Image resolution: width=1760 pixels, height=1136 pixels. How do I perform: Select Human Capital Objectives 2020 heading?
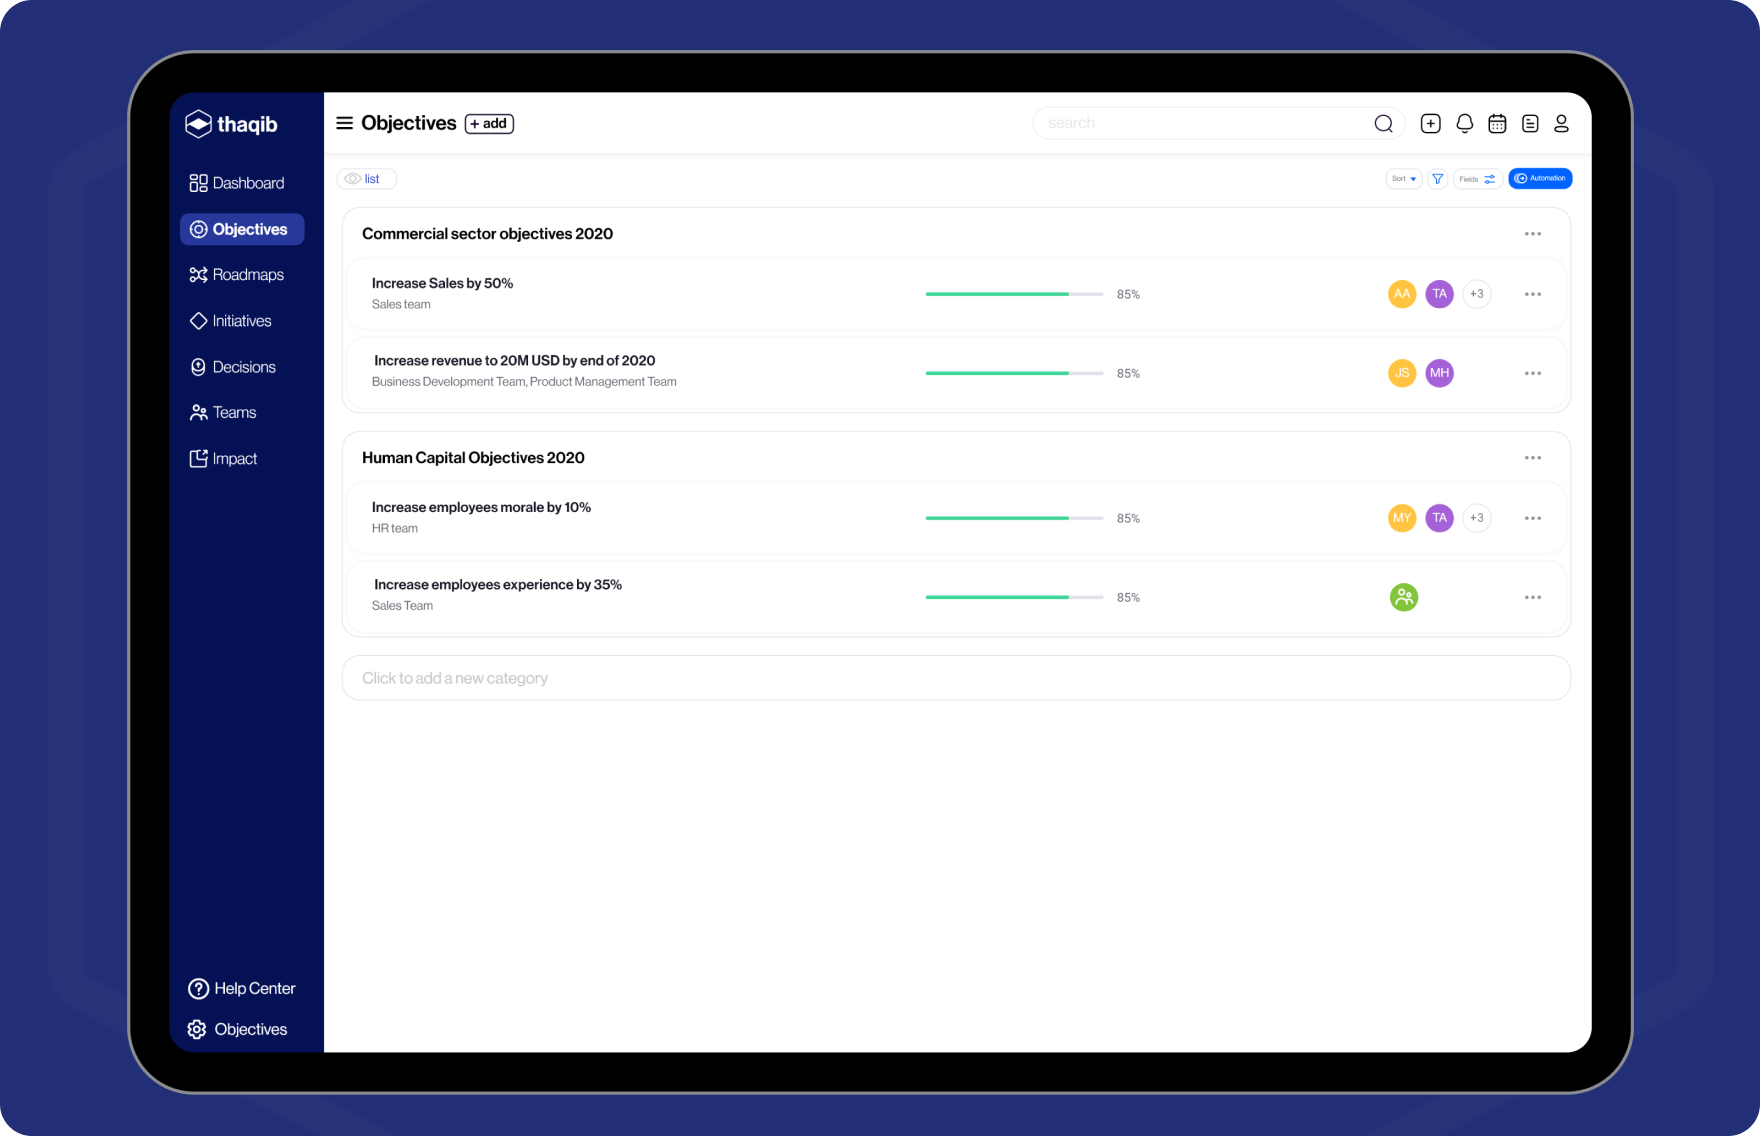pyautogui.click(x=473, y=458)
